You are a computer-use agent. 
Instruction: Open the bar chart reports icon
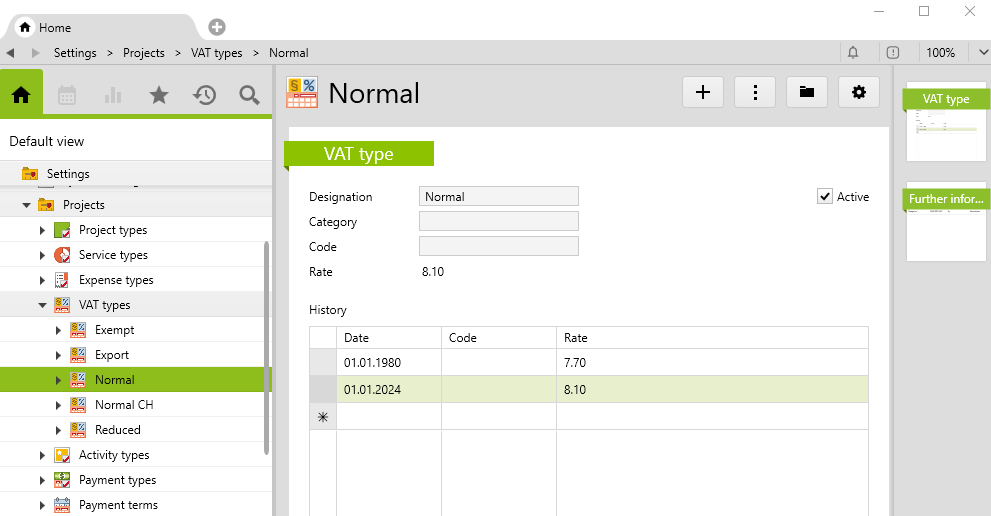pos(113,95)
